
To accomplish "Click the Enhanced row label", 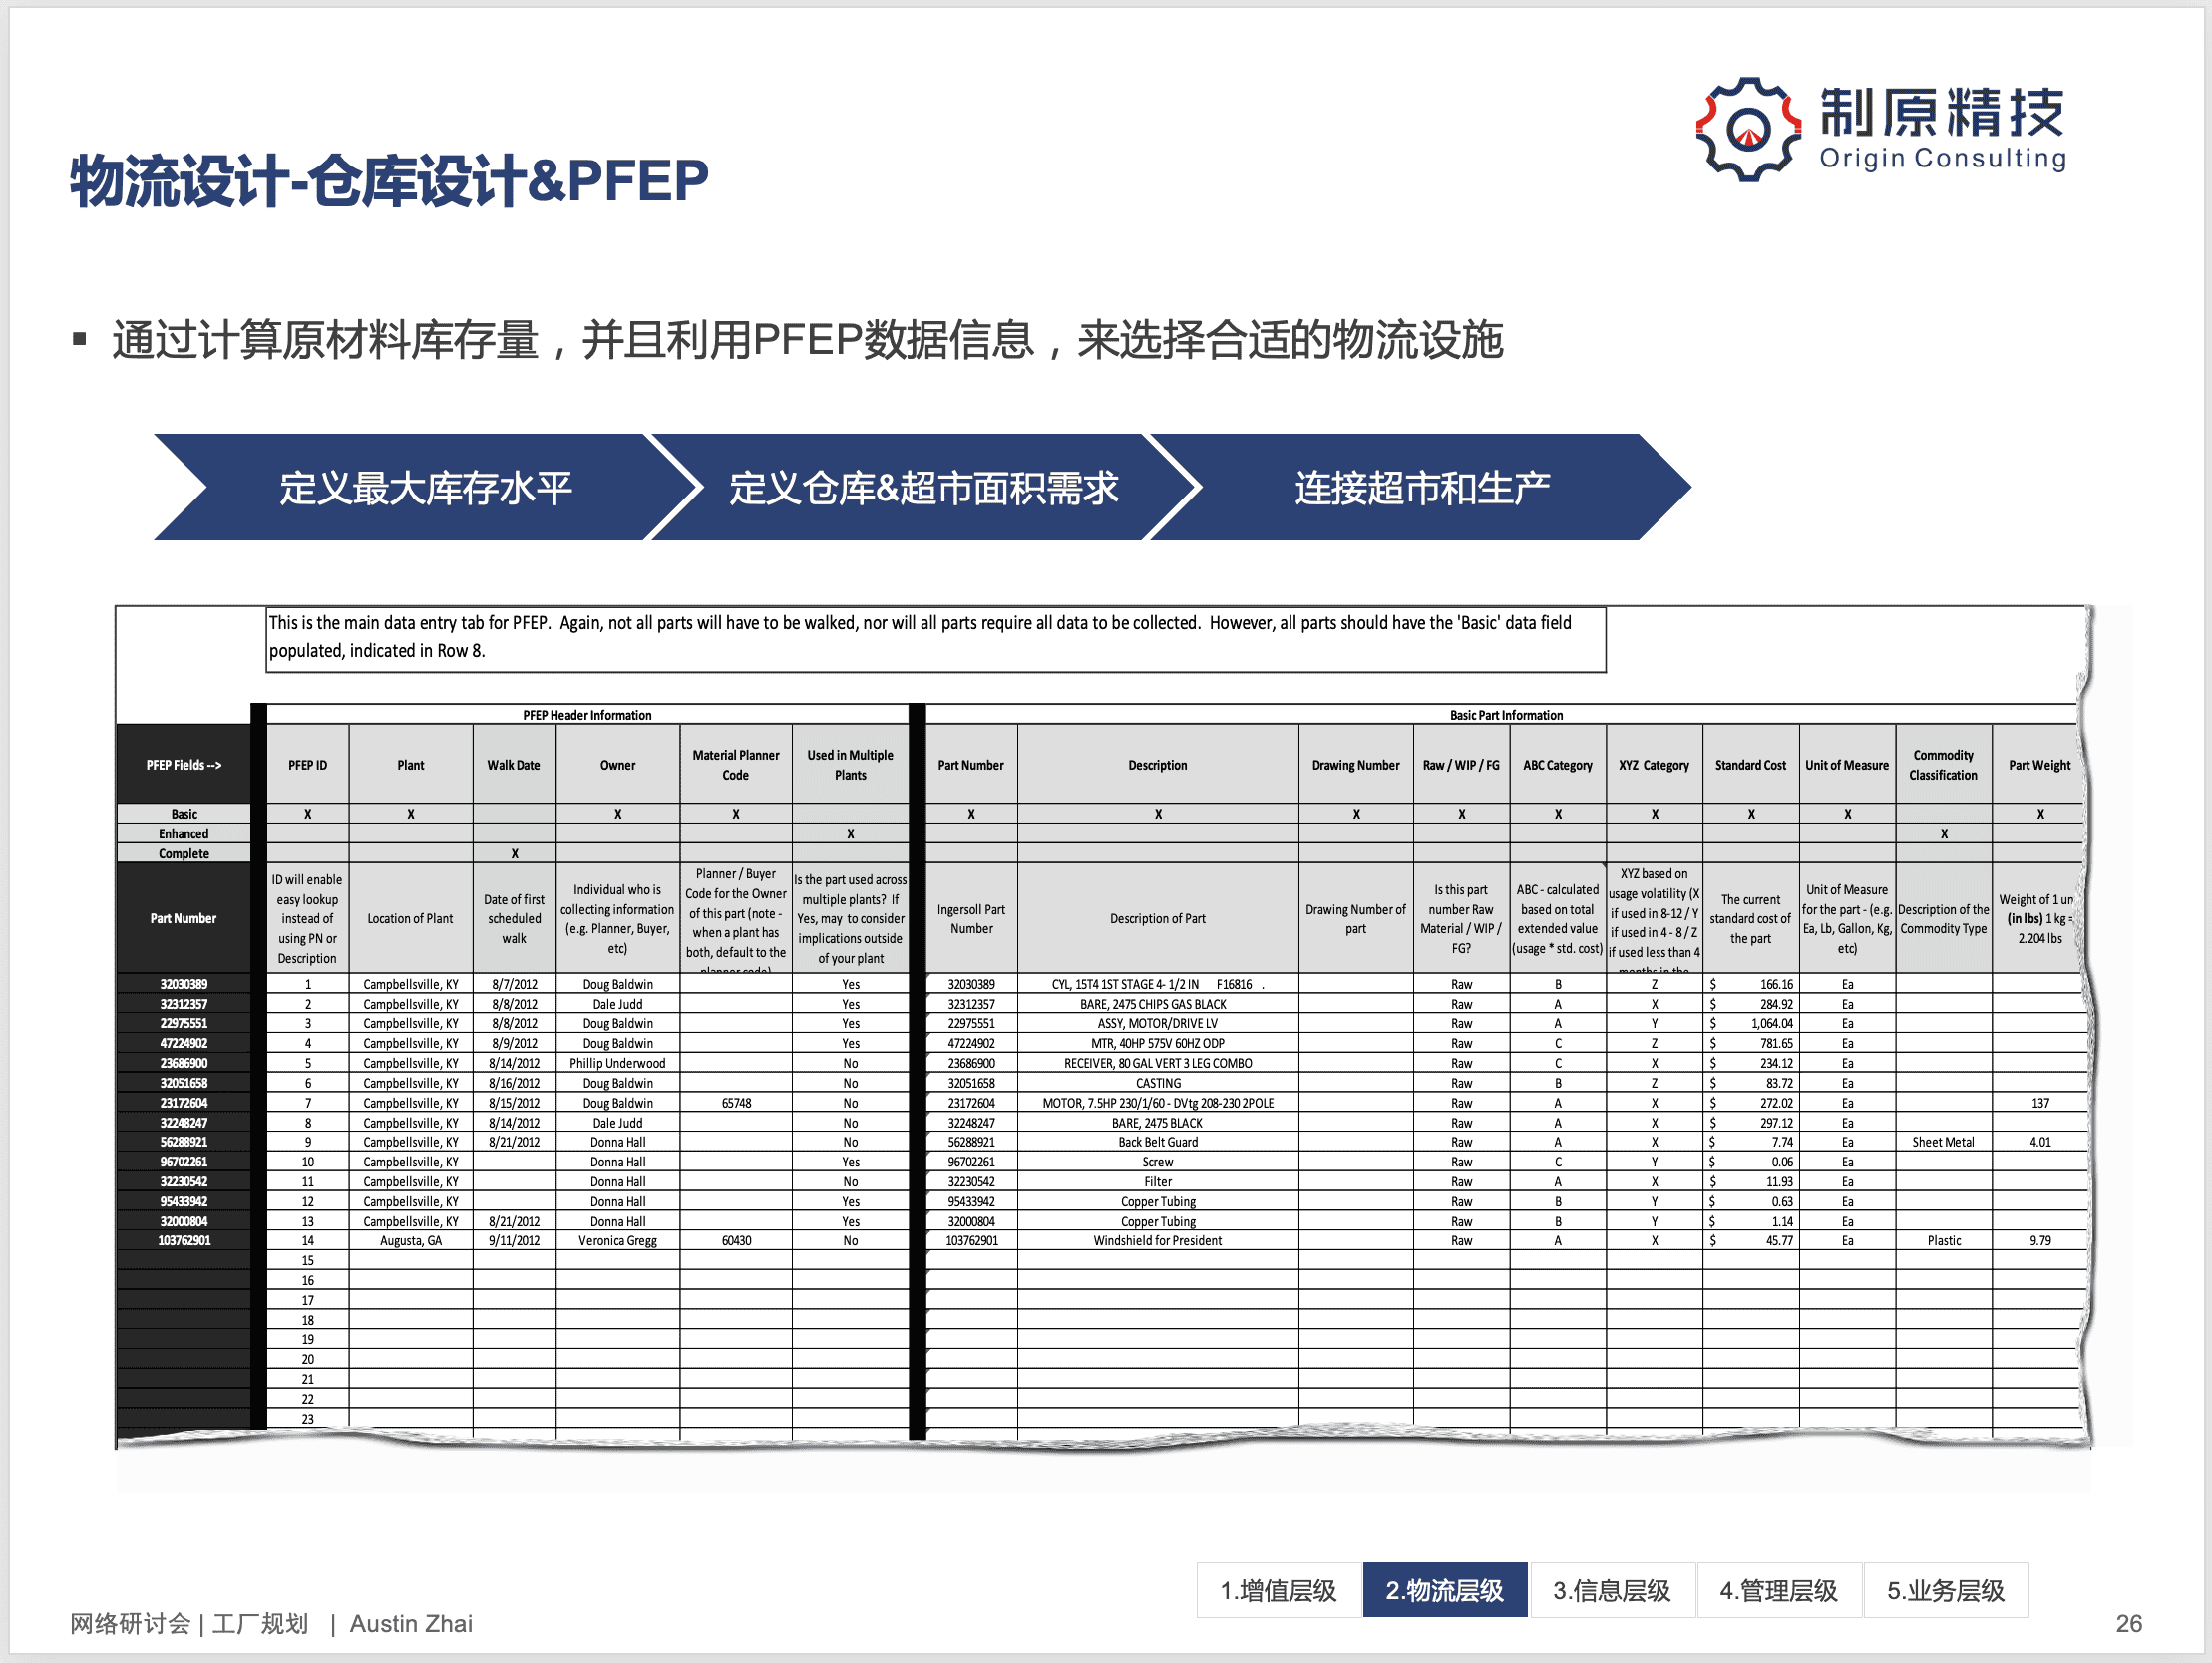I will pos(183,834).
